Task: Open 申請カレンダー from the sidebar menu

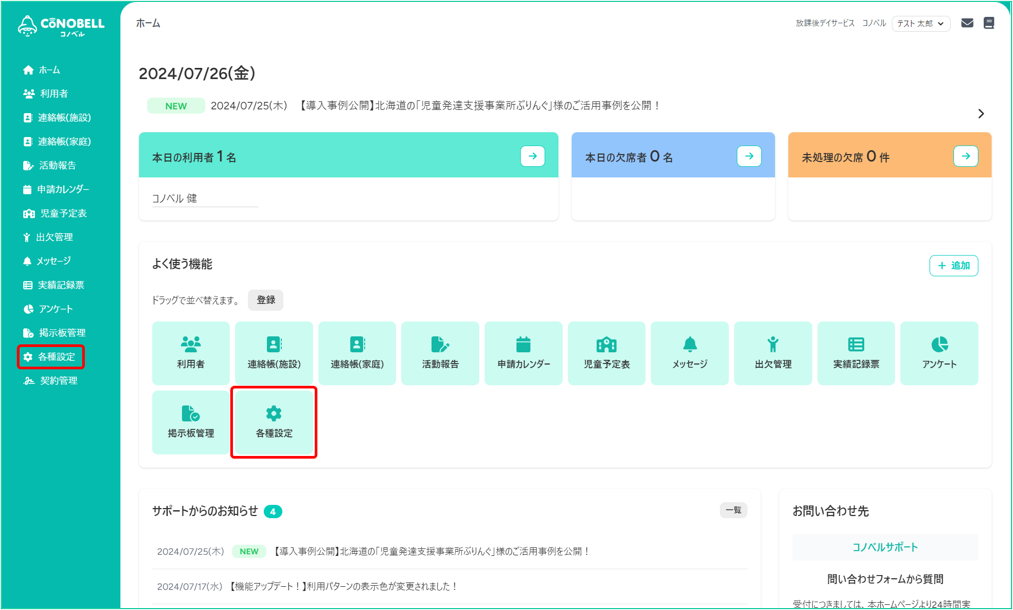Action: tap(56, 189)
